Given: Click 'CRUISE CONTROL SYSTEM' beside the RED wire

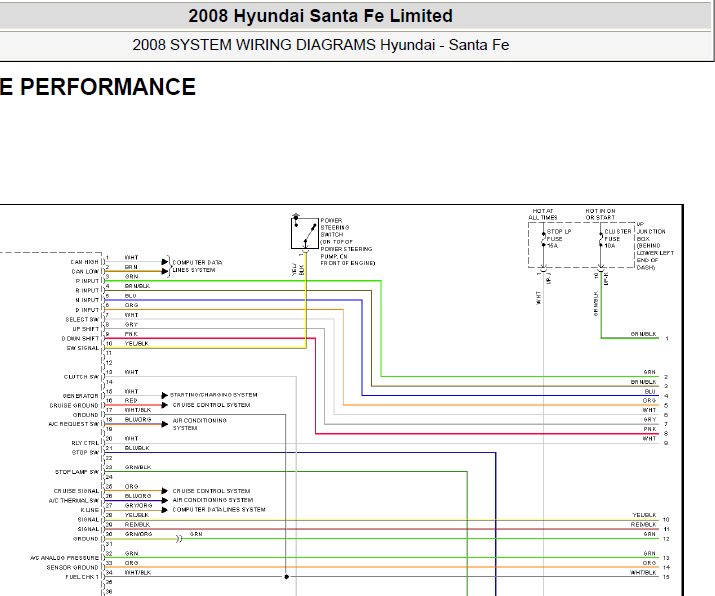Looking at the screenshot, I should [x=211, y=405].
